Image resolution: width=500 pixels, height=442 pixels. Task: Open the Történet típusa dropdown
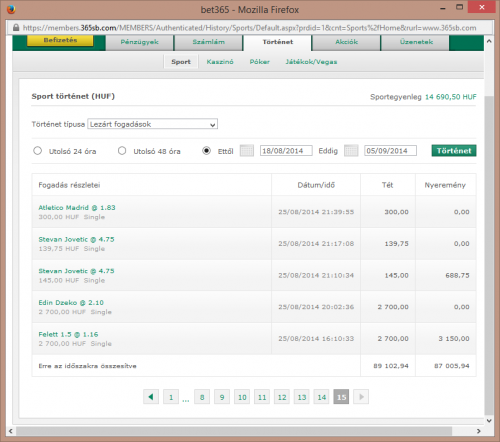tap(153, 124)
